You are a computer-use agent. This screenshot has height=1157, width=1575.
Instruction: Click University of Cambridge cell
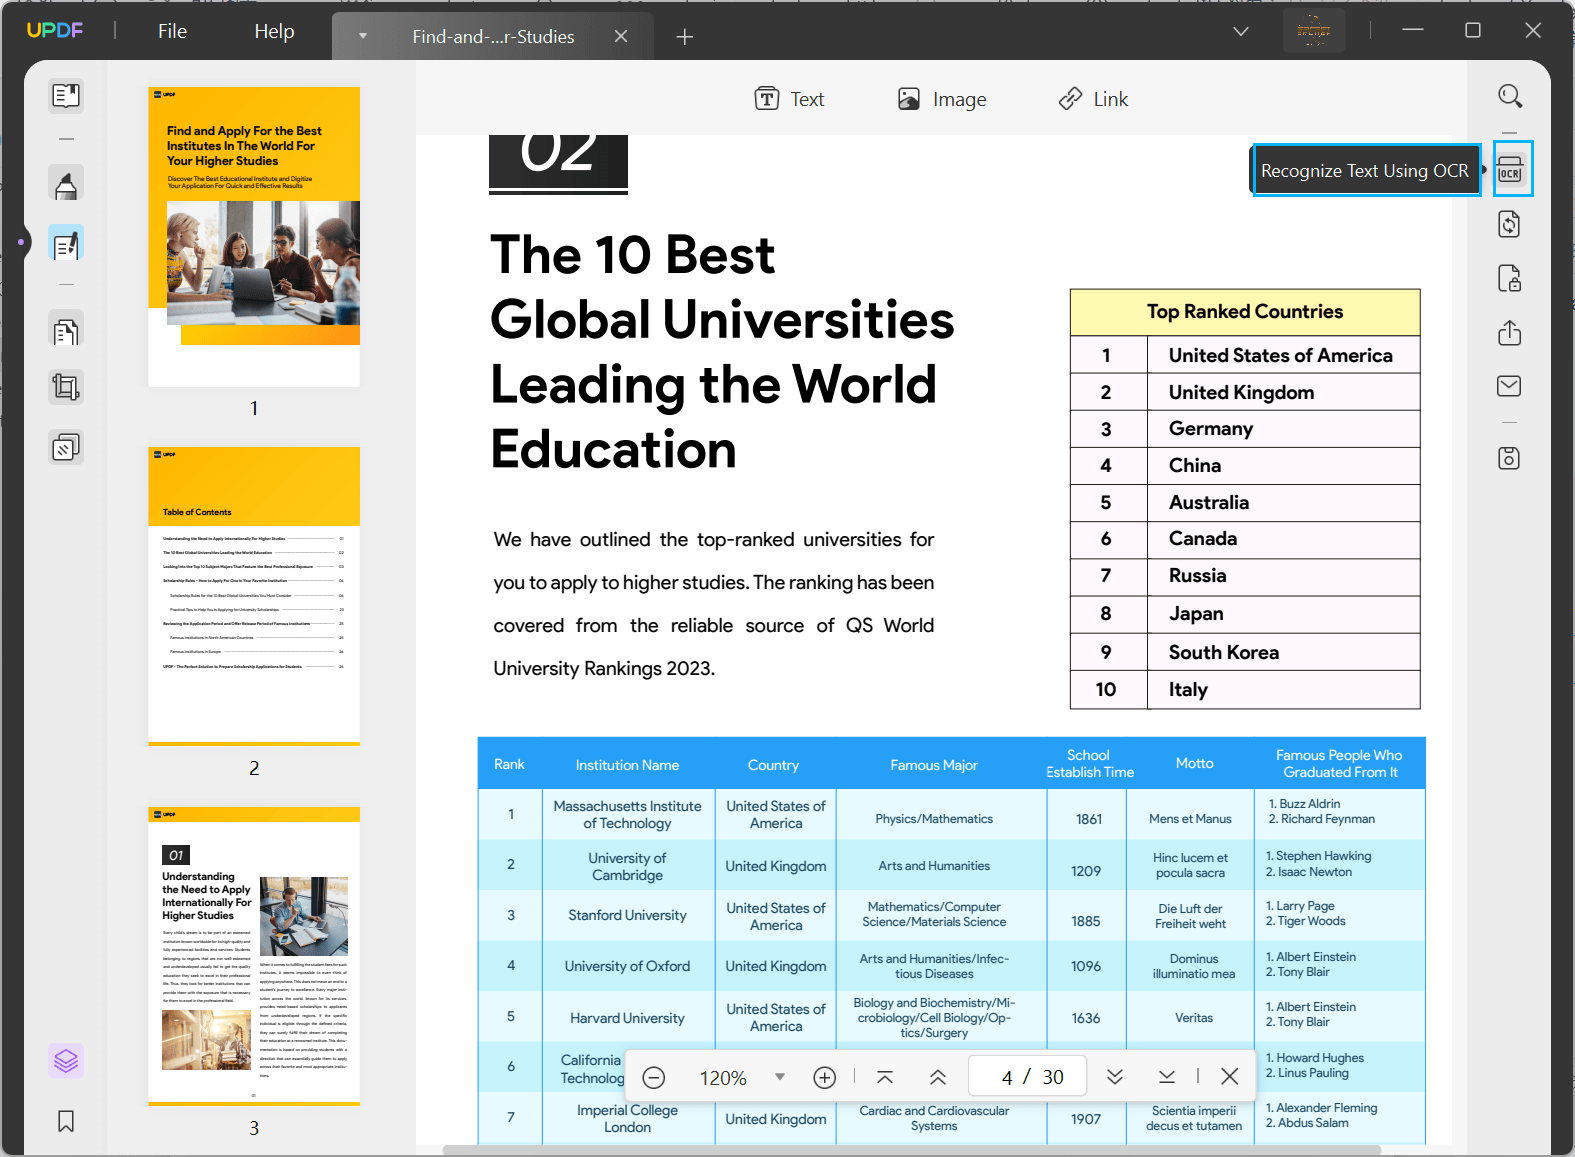[x=627, y=866]
